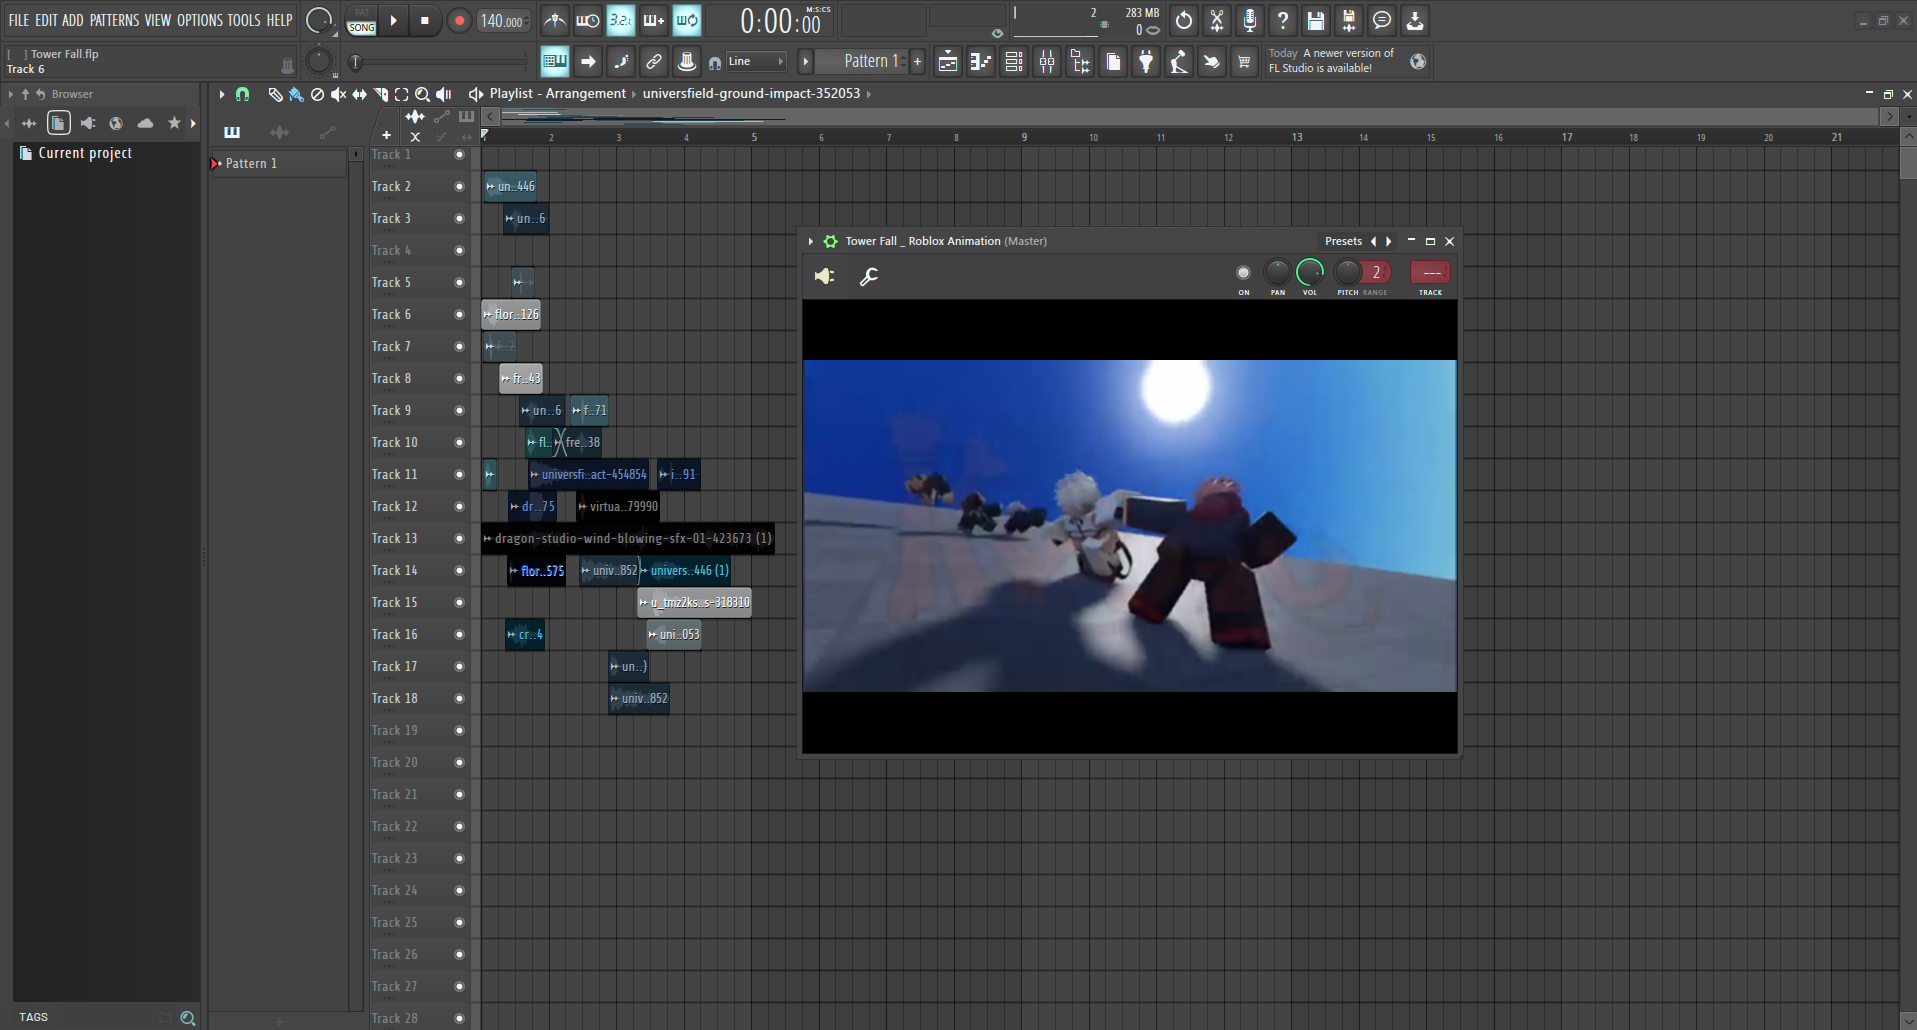Click the plugin mixer TRACK selector
The width and height of the screenshot is (1917, 1030).
click(x=1430, y=272)
